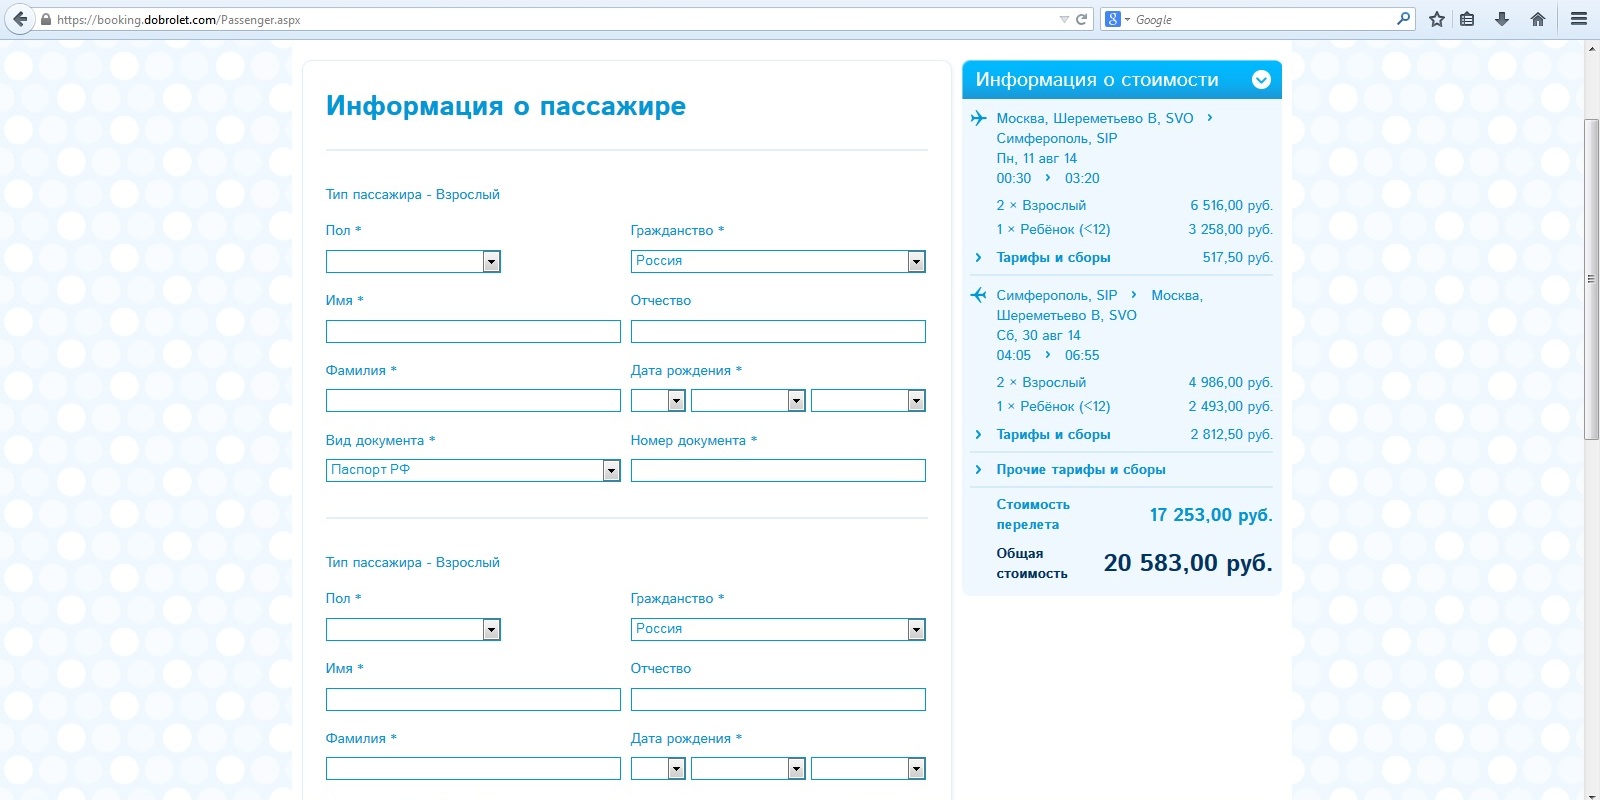Viewport: 1600px width, 800px height.
Task: Click total price 20 583,00 руб.
Action: point(1188,563)
